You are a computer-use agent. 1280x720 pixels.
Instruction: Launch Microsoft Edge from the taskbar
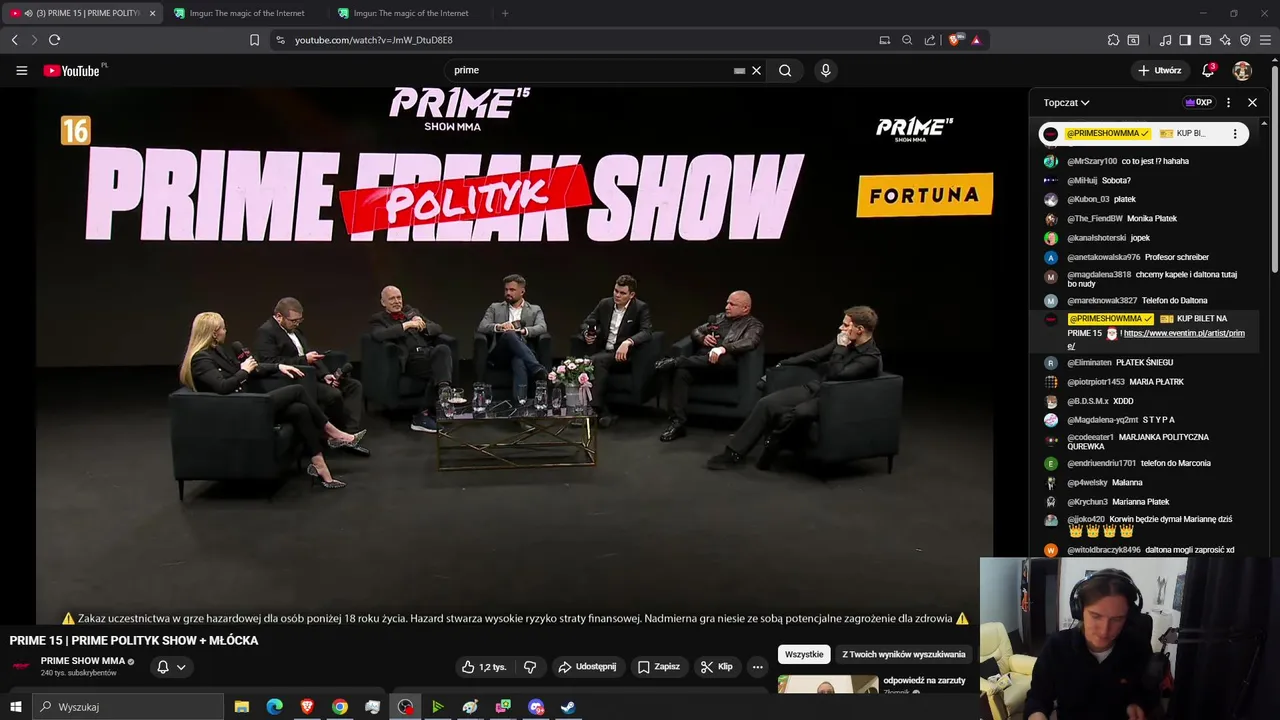pos(274,707)
